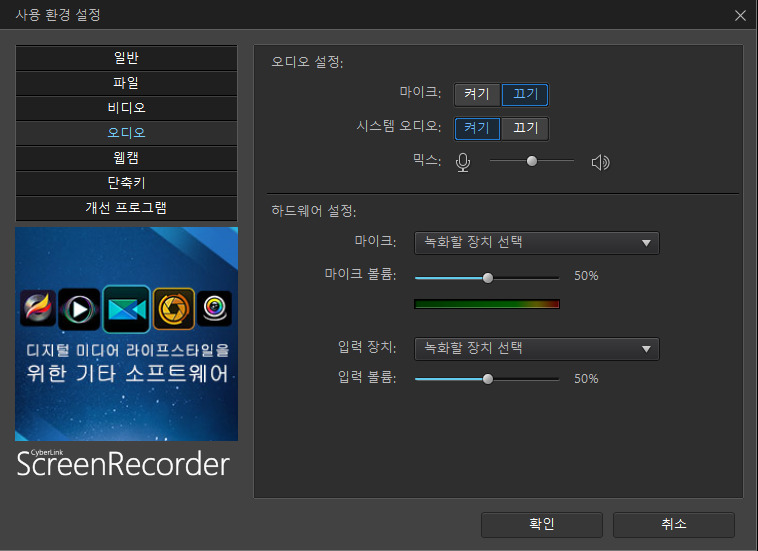Open the 개선 프로그램 tab
Viewport: 758px width, 551px height.
tap(126, 209)
